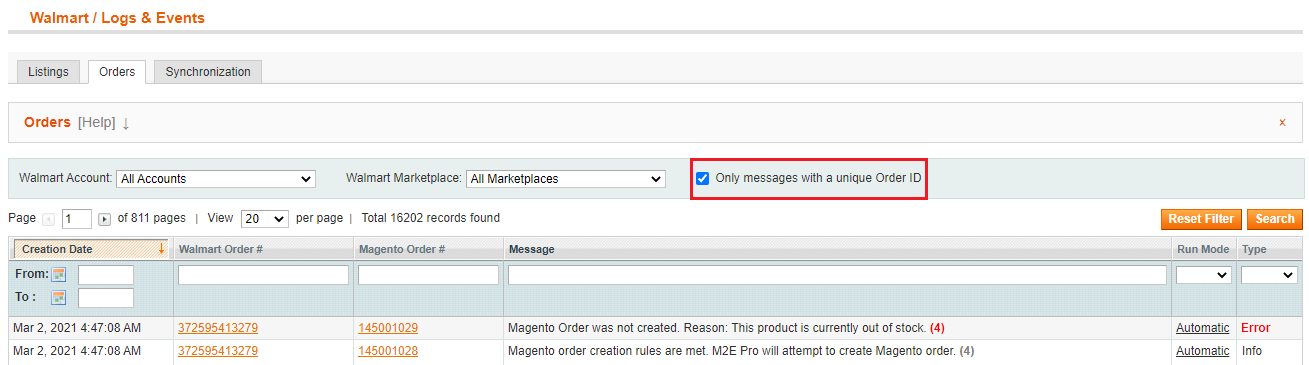Open Walmart order 372595413279 in Error row
Screen dimensions: 1309x365
[218, 328]
